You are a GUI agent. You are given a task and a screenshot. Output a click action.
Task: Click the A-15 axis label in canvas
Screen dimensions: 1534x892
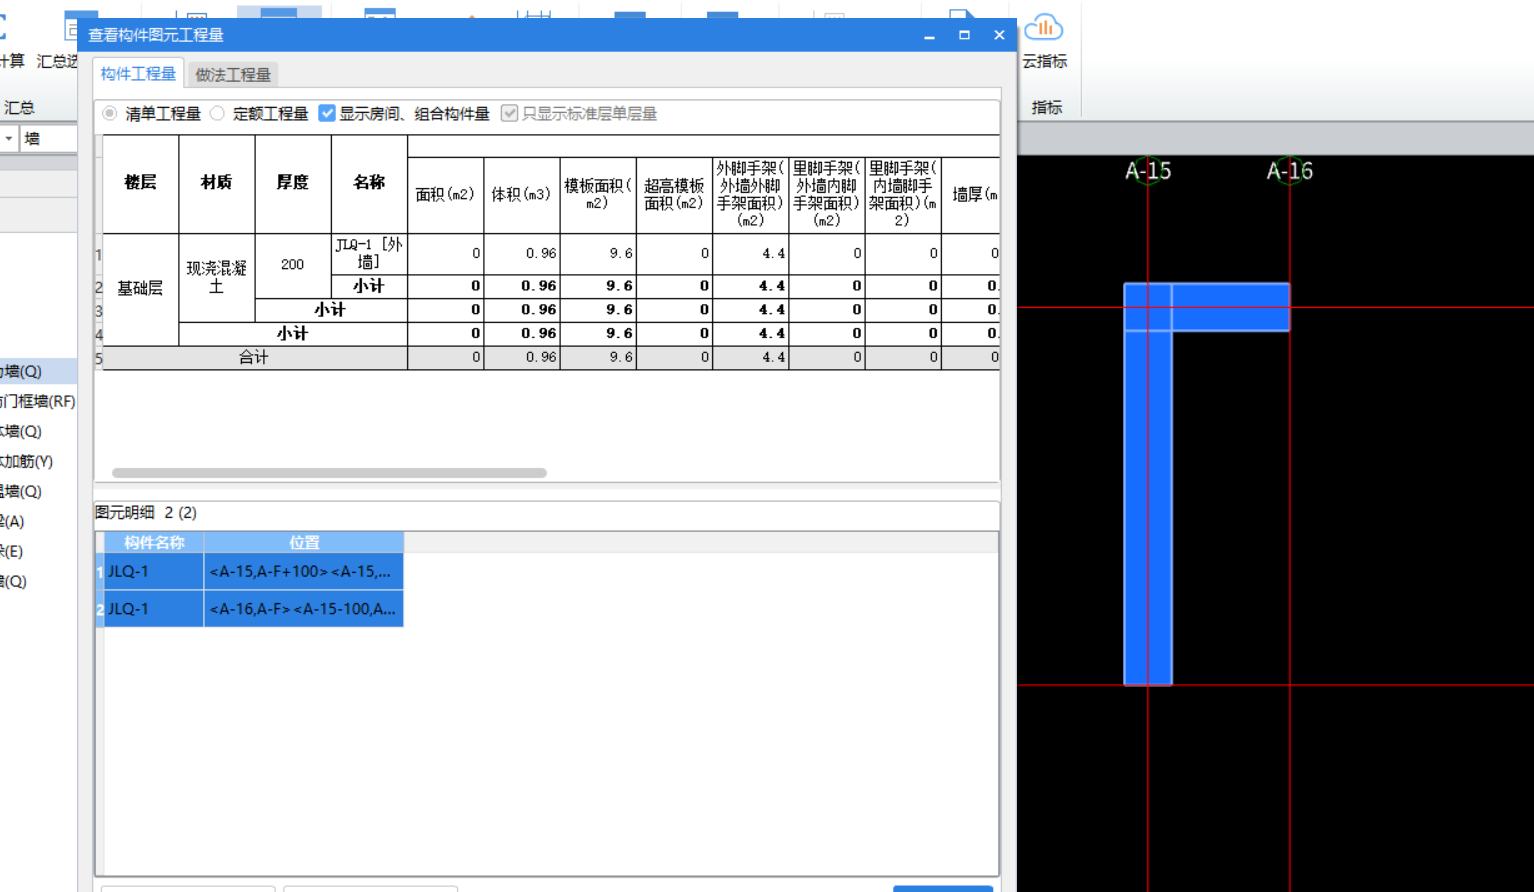1148,171
